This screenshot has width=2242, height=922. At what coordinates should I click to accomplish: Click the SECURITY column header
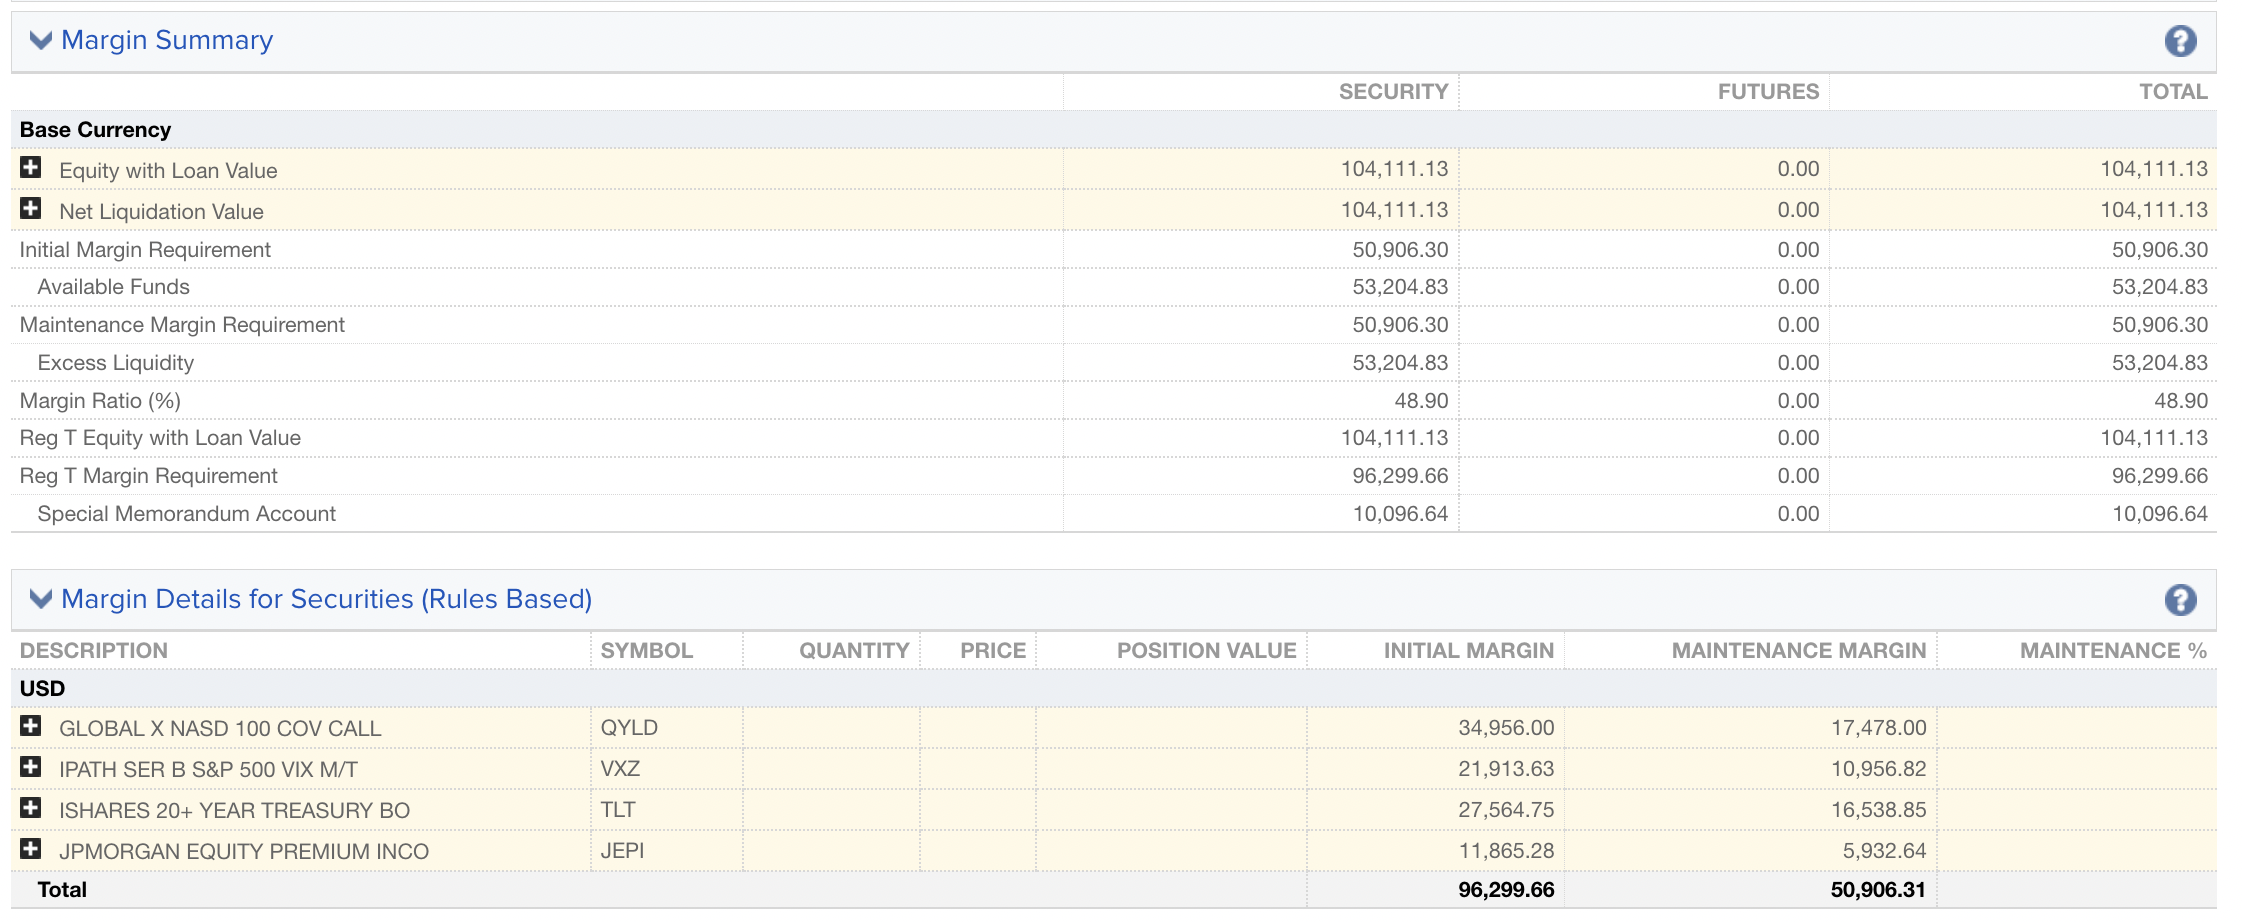1393,92
